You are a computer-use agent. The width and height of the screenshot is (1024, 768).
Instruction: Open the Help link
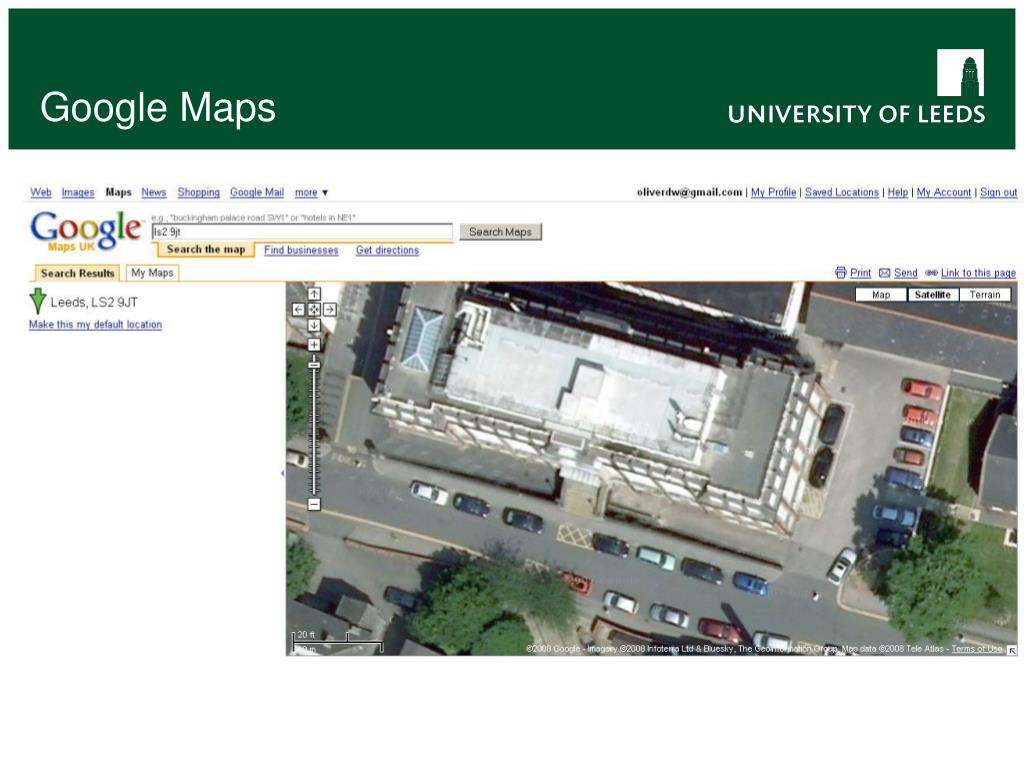point(897,192)
